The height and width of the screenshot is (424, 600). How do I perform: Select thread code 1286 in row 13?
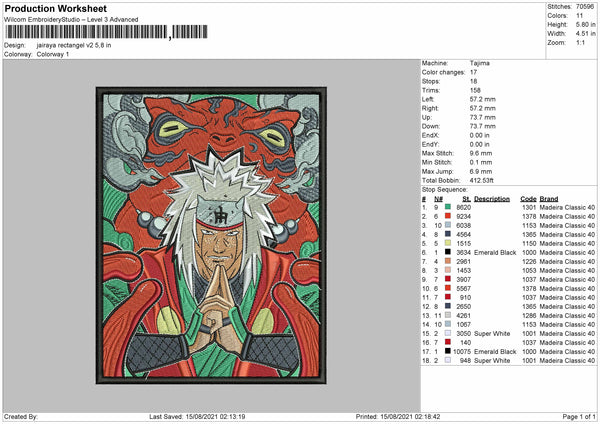[529, 316]
